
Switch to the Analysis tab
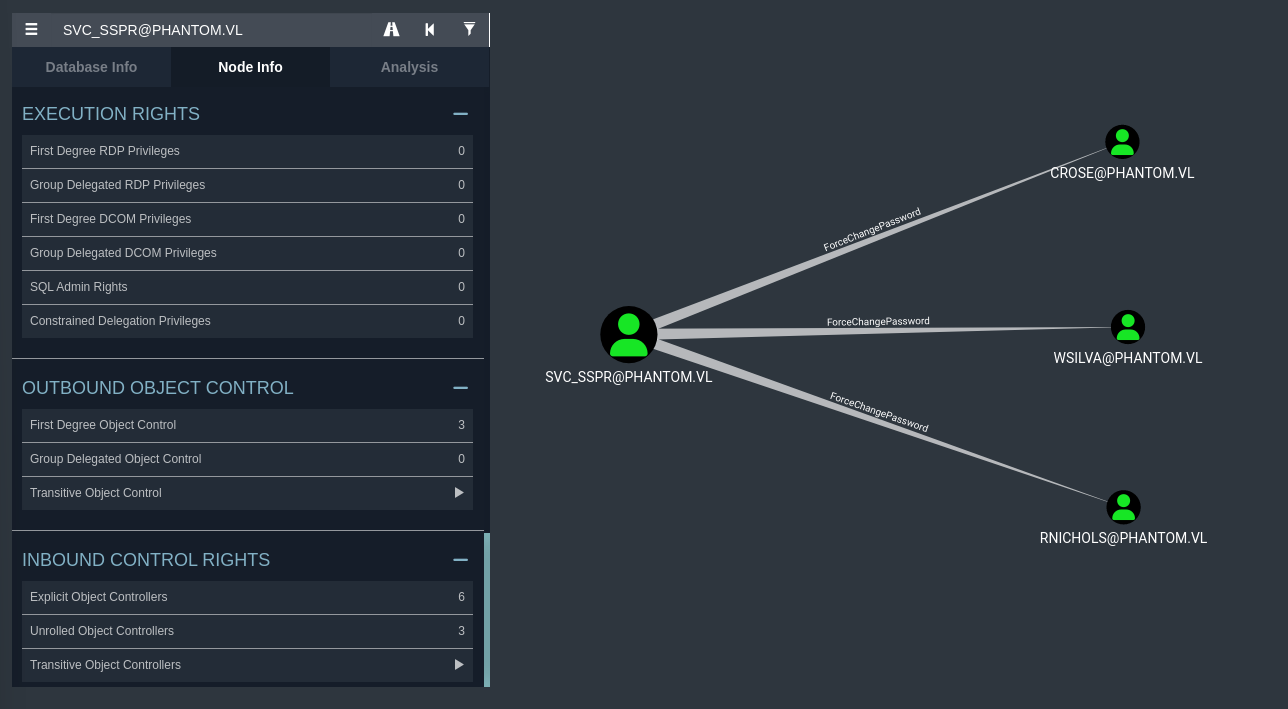tap(409, 67)
